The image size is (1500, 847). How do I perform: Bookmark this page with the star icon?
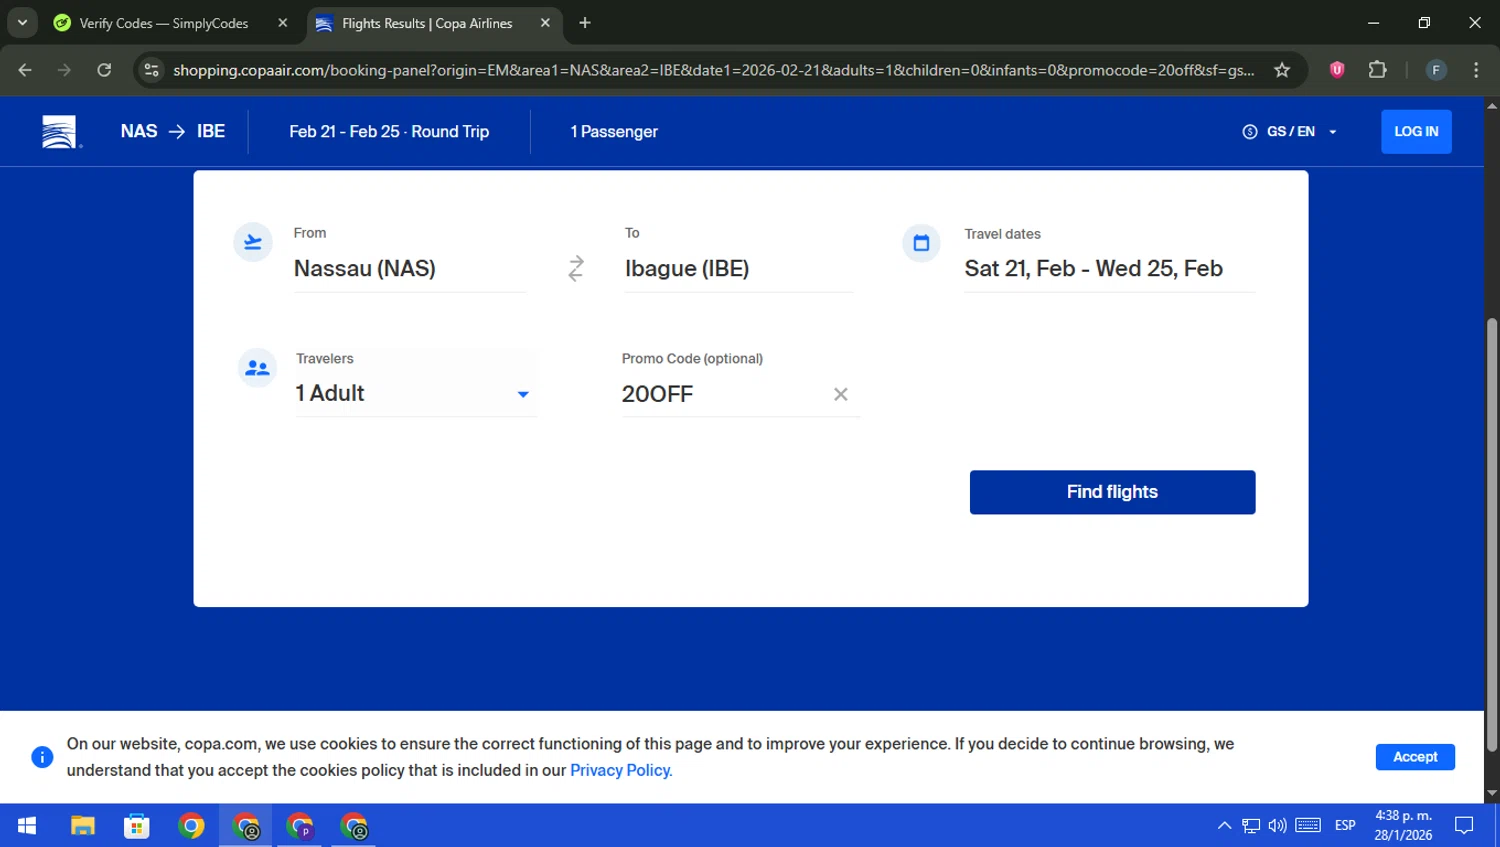(x=1282, y=70)
